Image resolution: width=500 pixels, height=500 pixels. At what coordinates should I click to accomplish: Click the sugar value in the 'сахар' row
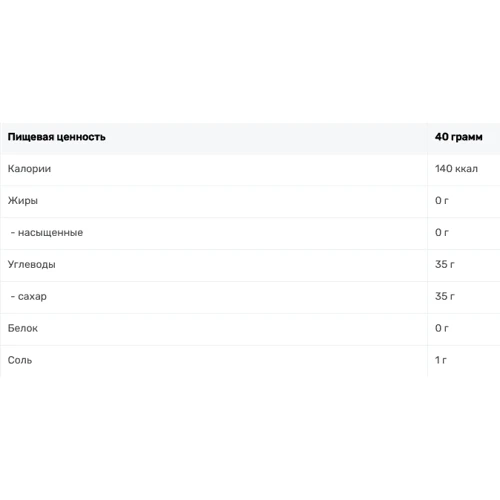point(444,296)
